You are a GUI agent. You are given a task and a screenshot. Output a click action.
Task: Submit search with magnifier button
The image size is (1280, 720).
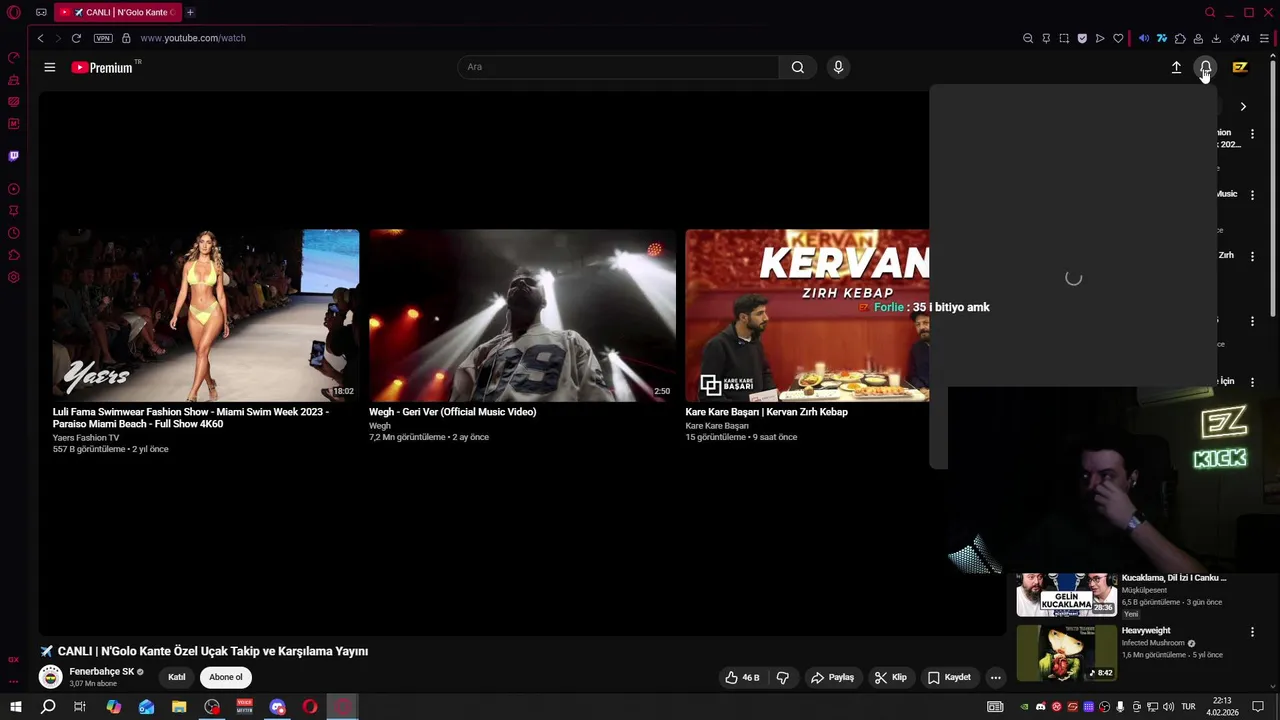click(797, 67)
